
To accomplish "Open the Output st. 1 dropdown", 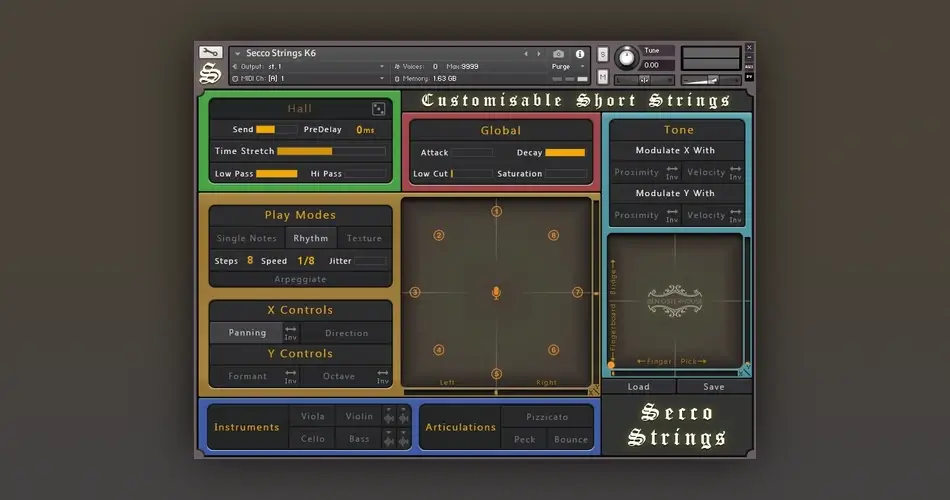I will click(309, 67).
